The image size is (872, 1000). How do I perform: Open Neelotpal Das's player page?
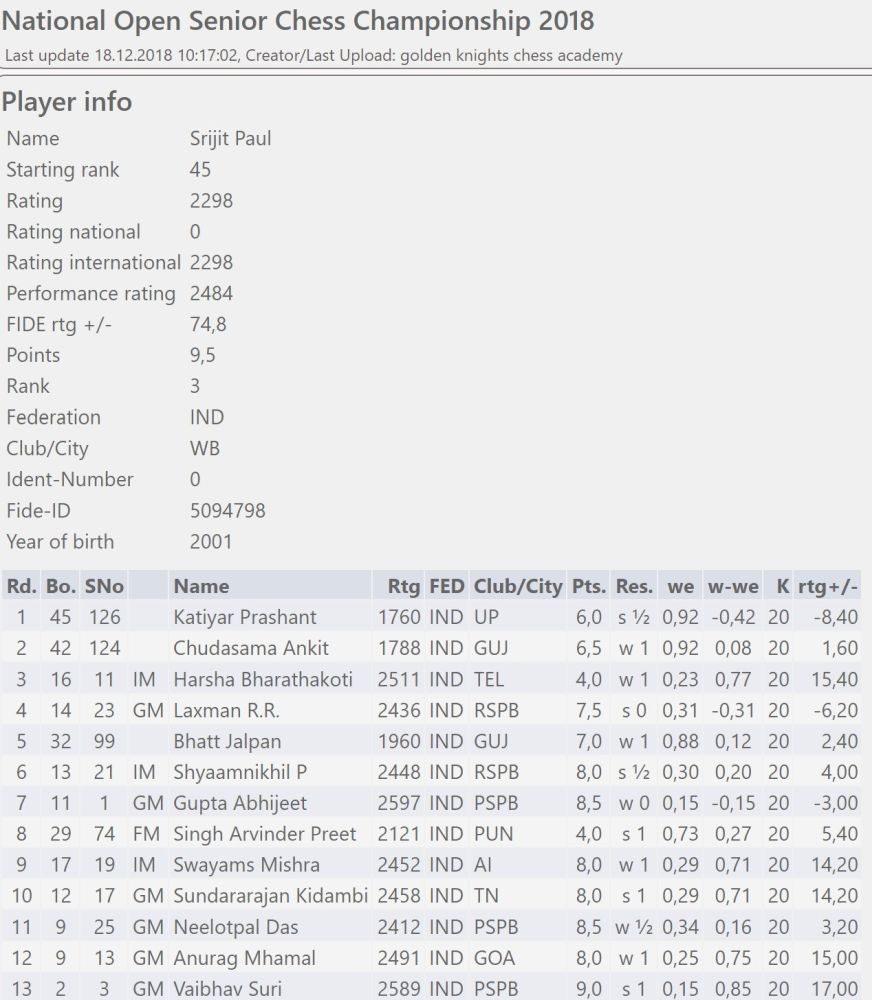[x=236, y=927]
